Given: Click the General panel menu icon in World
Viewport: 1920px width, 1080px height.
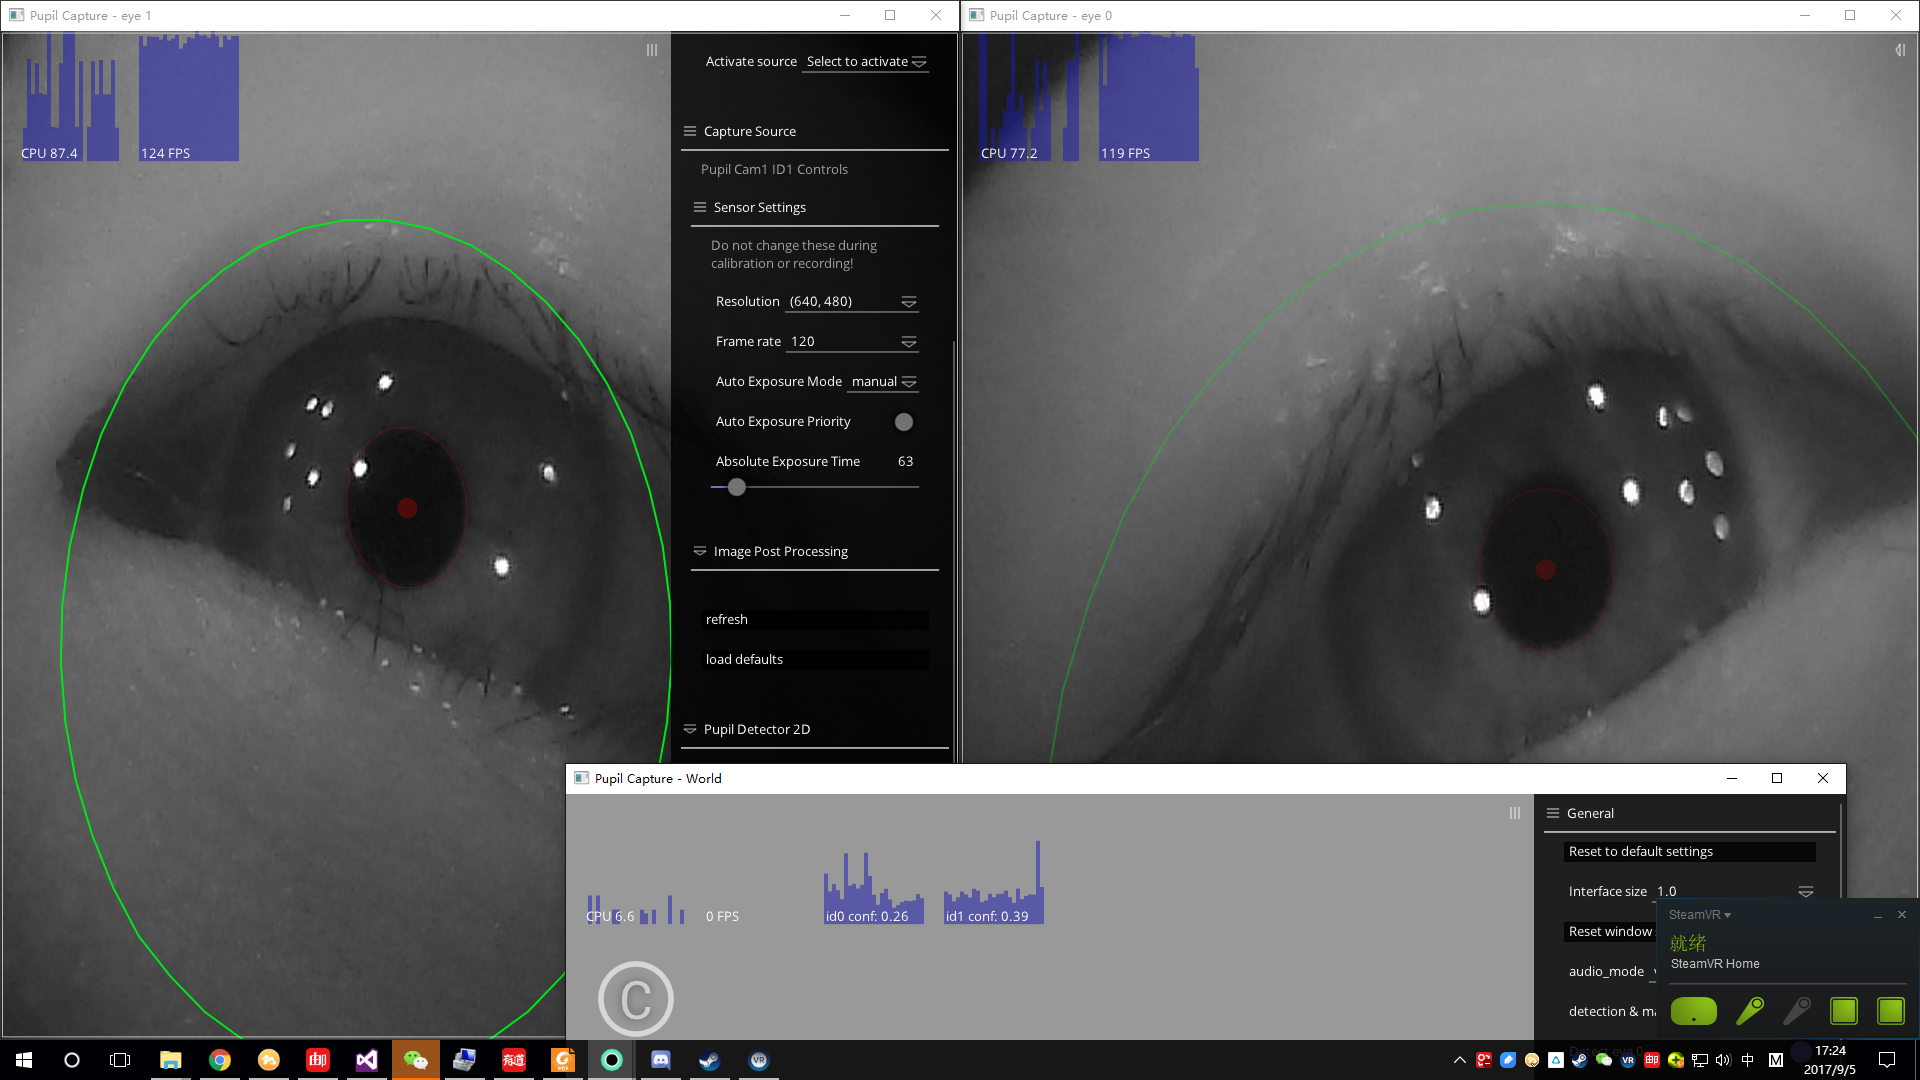Looking at the screenshot, I should click(1553, 813).
